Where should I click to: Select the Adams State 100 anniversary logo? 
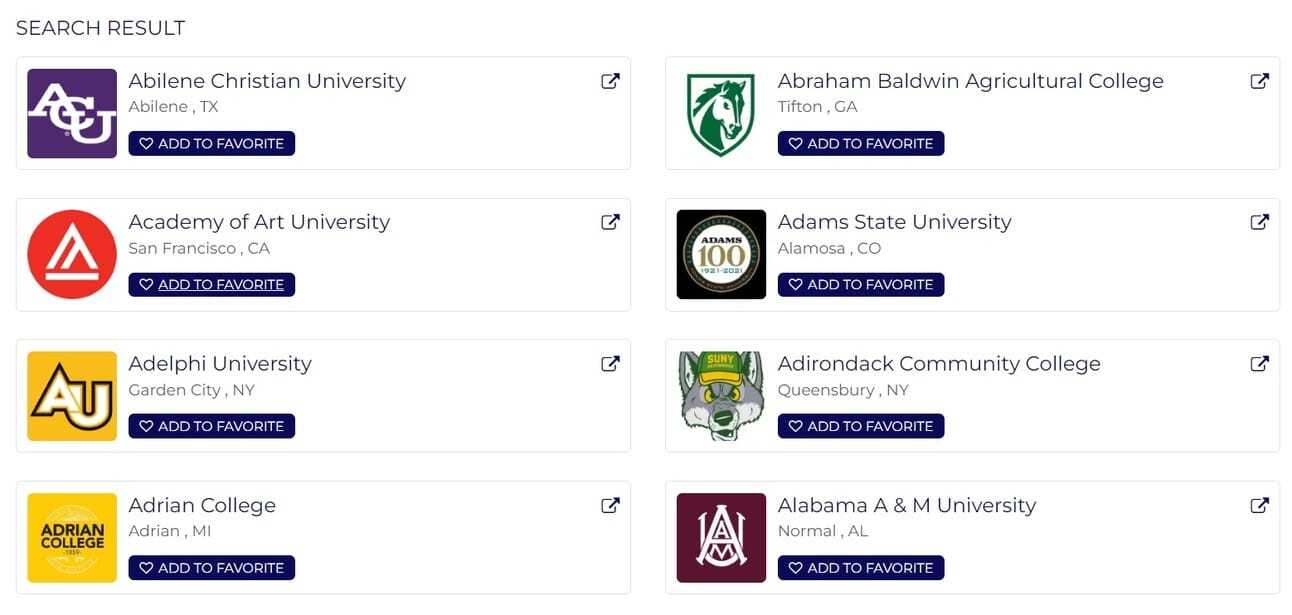721,254
